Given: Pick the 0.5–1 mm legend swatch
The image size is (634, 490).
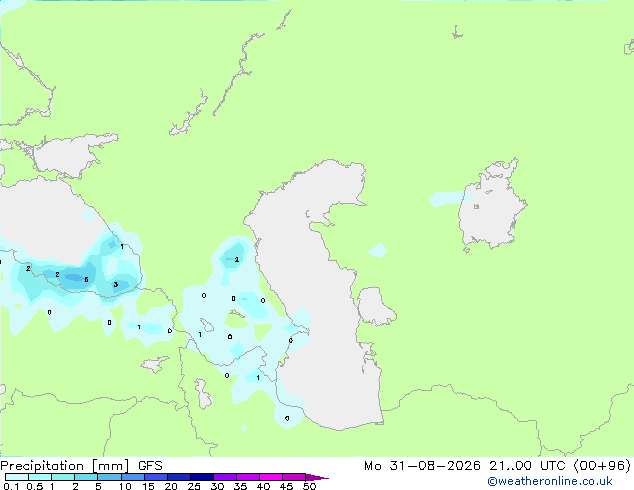Looking at the screenshot, I should tap(40, 477).
